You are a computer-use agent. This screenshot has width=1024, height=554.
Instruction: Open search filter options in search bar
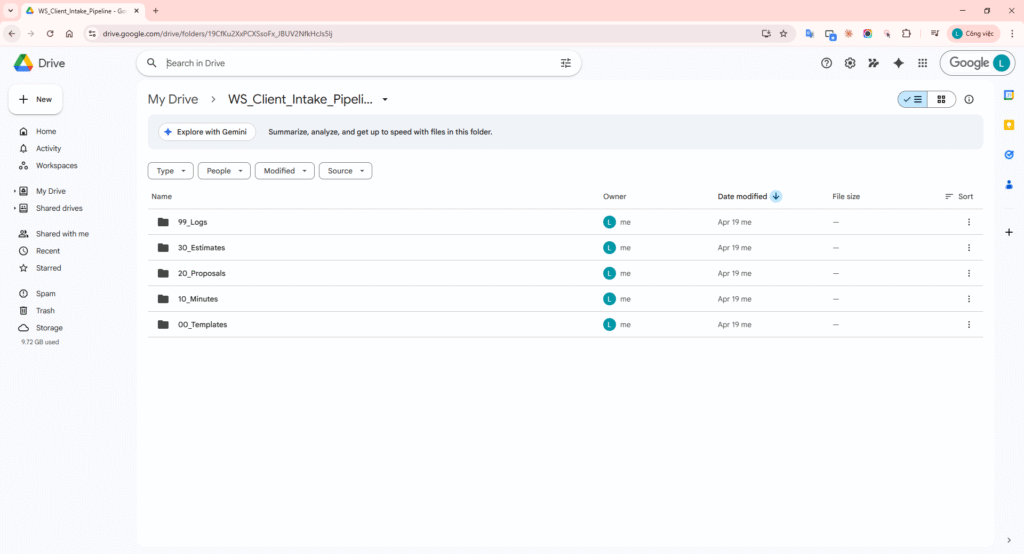tap(566, 63)
